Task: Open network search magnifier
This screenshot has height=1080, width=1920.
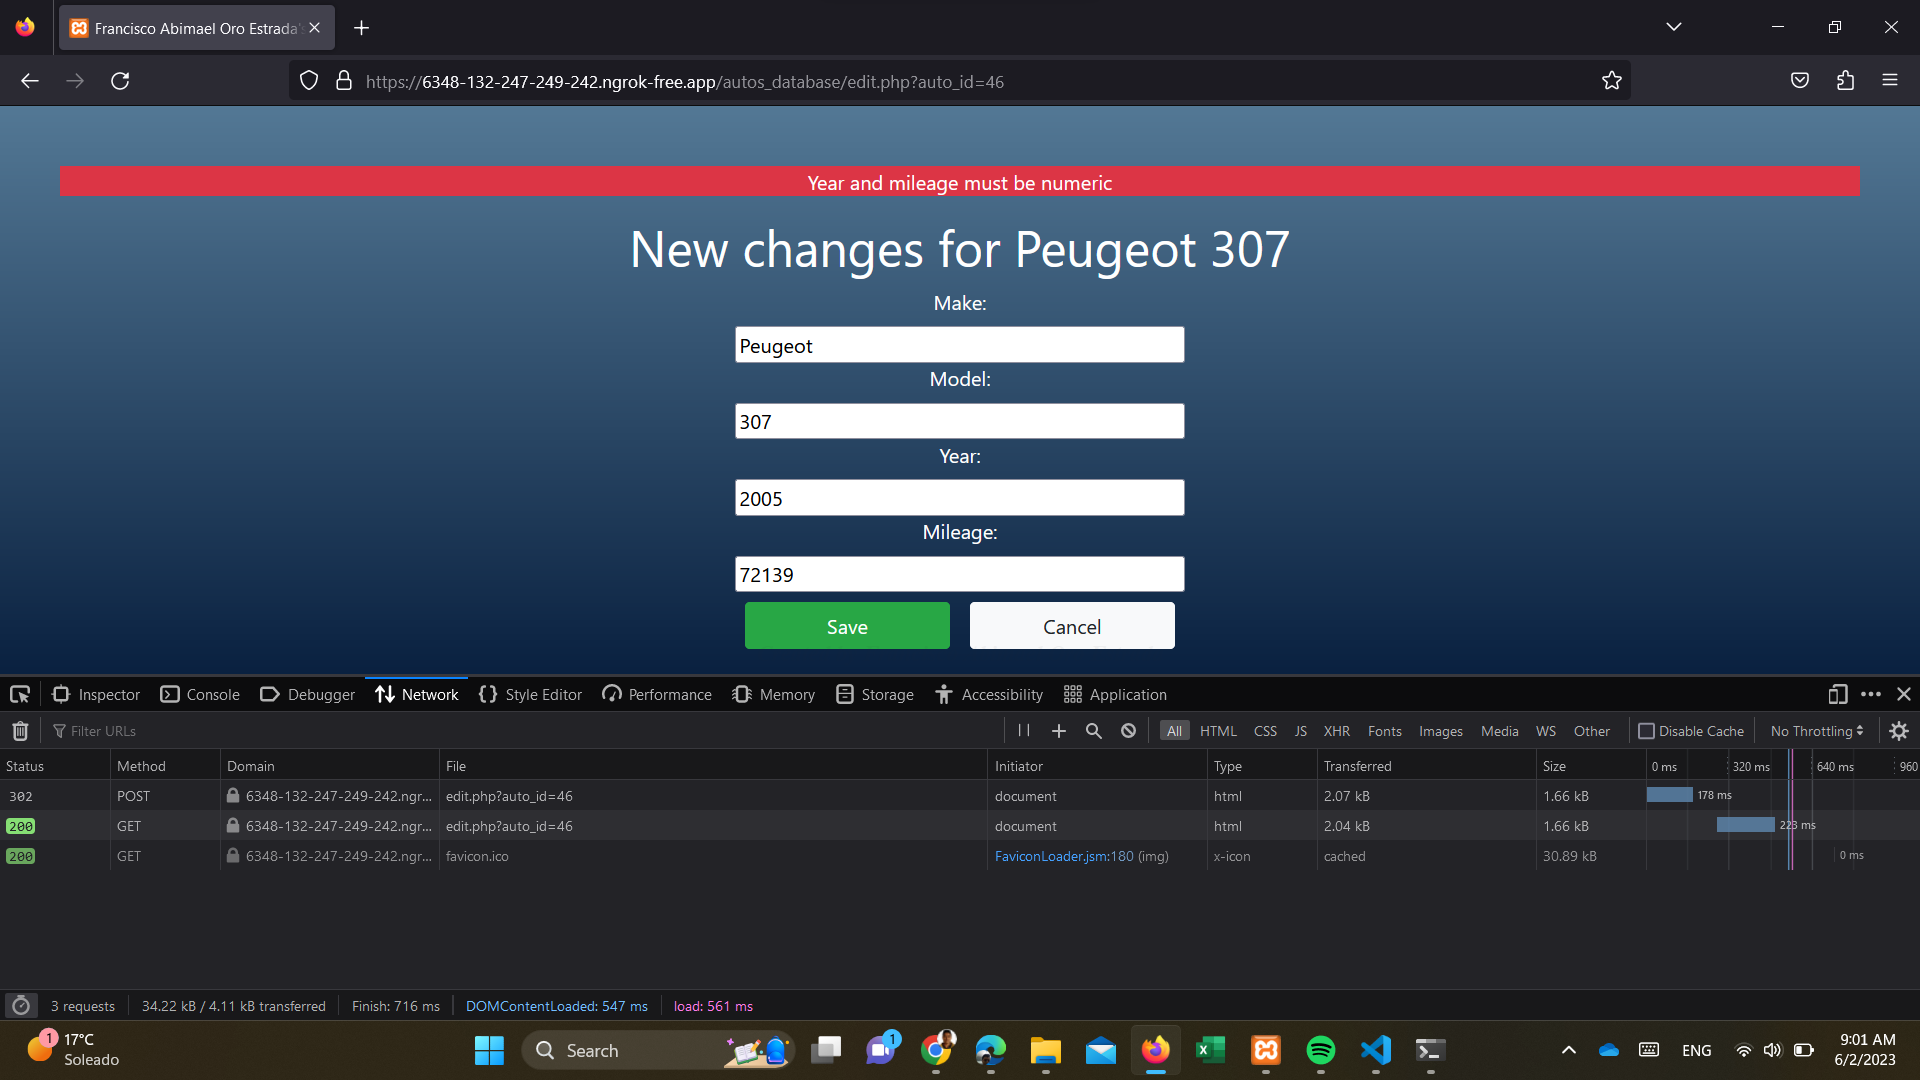Action: click(1094, 731)
